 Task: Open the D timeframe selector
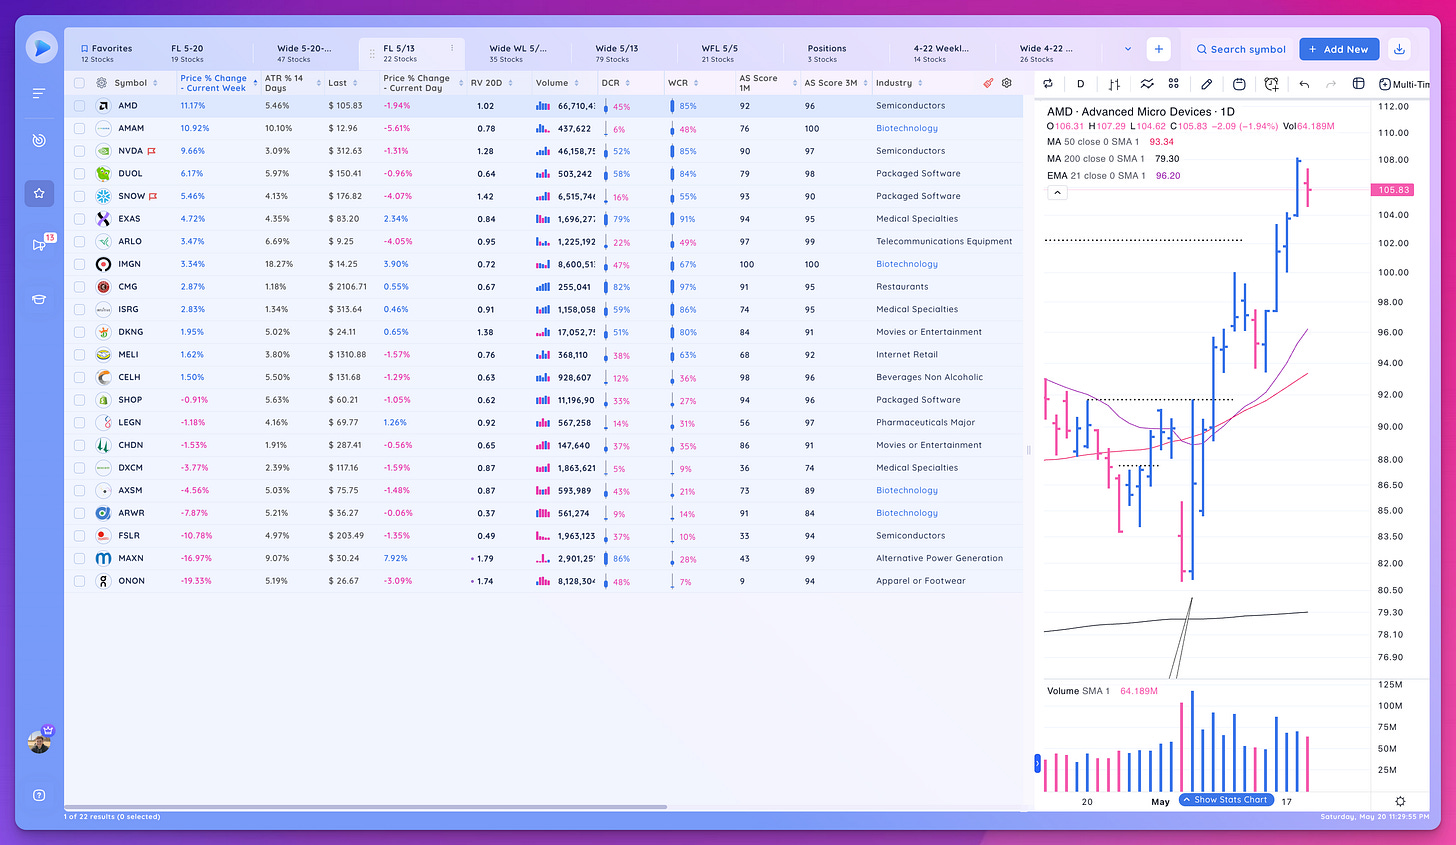1080,84
